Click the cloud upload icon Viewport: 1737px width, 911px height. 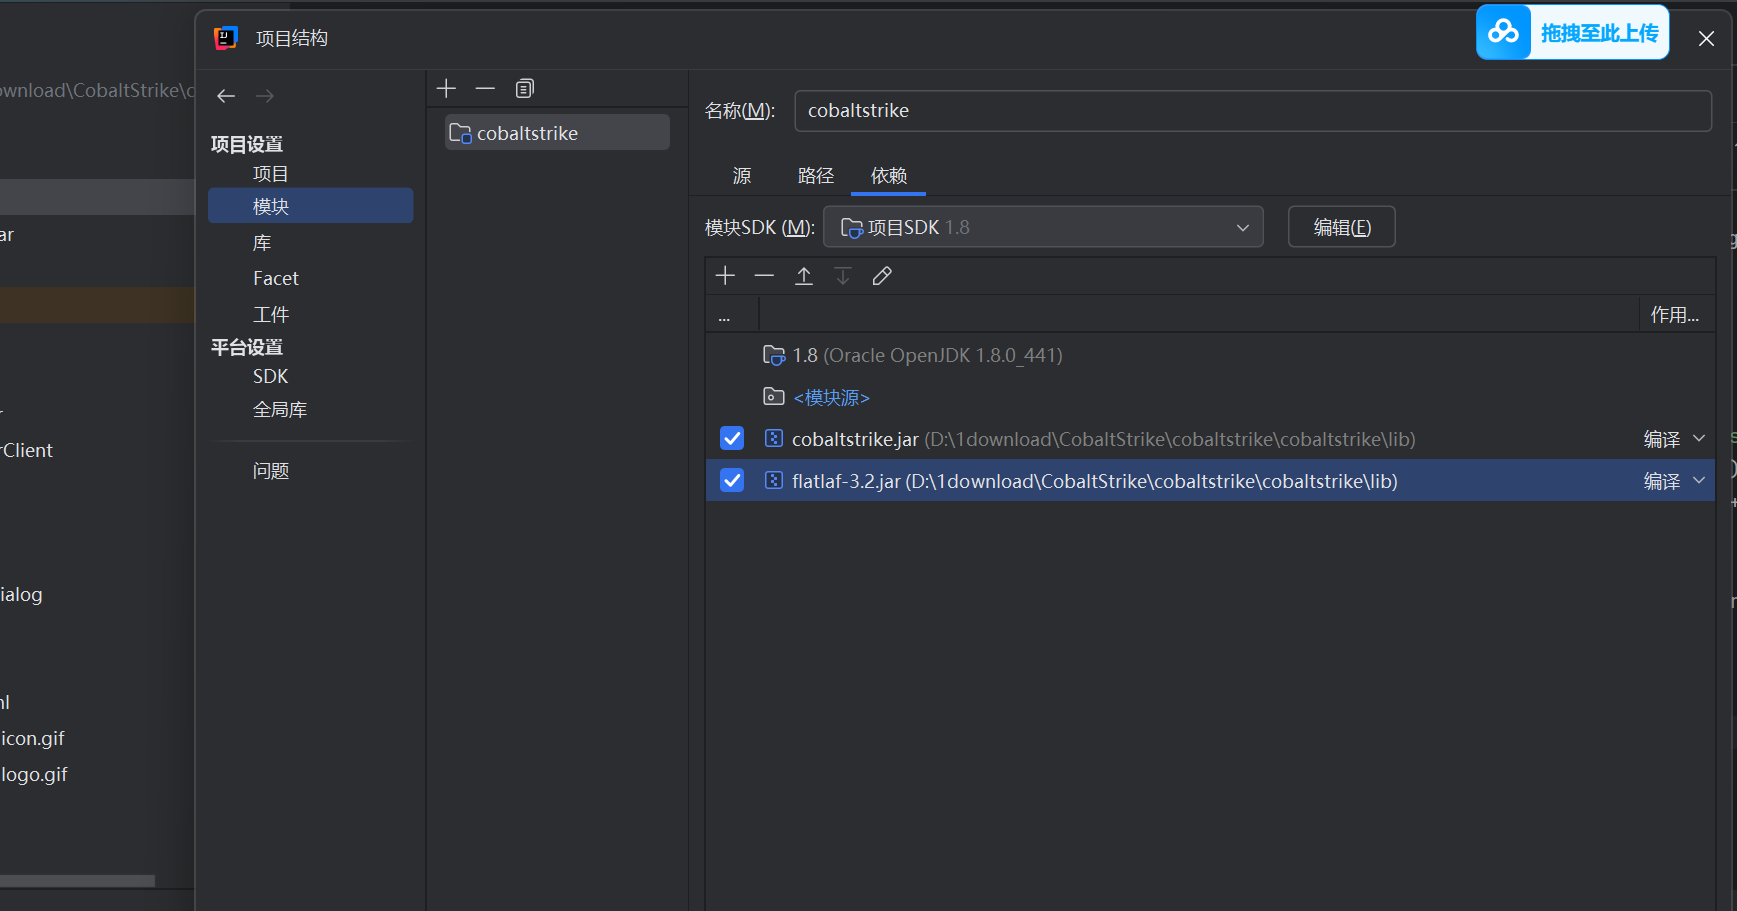click(1503, 32)
